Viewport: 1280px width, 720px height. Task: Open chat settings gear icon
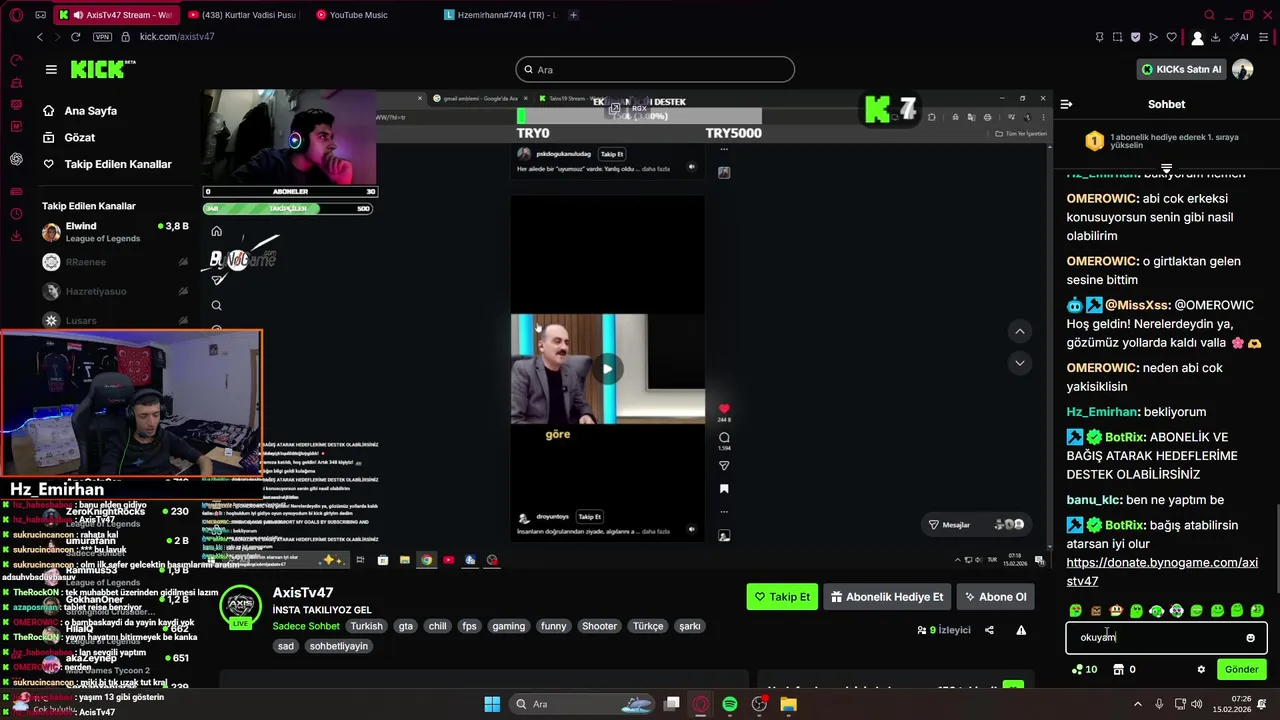pyautogui.click(x=1201, y=669)
